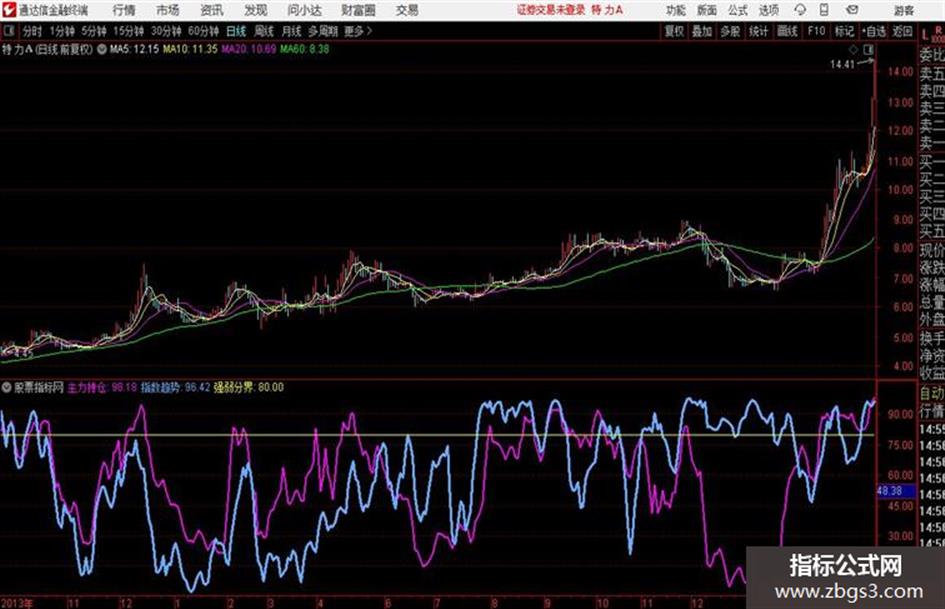Click the side panel toggle icon near diamond

(x=868, y=49)
